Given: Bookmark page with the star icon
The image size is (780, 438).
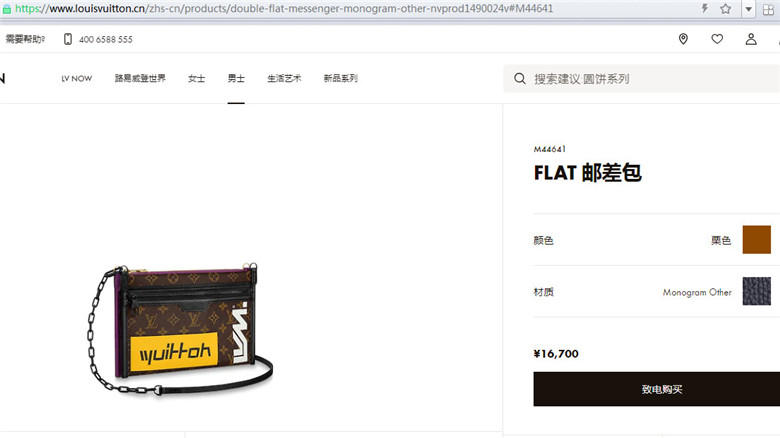Looking at the screenshot, I should (725, 8).
